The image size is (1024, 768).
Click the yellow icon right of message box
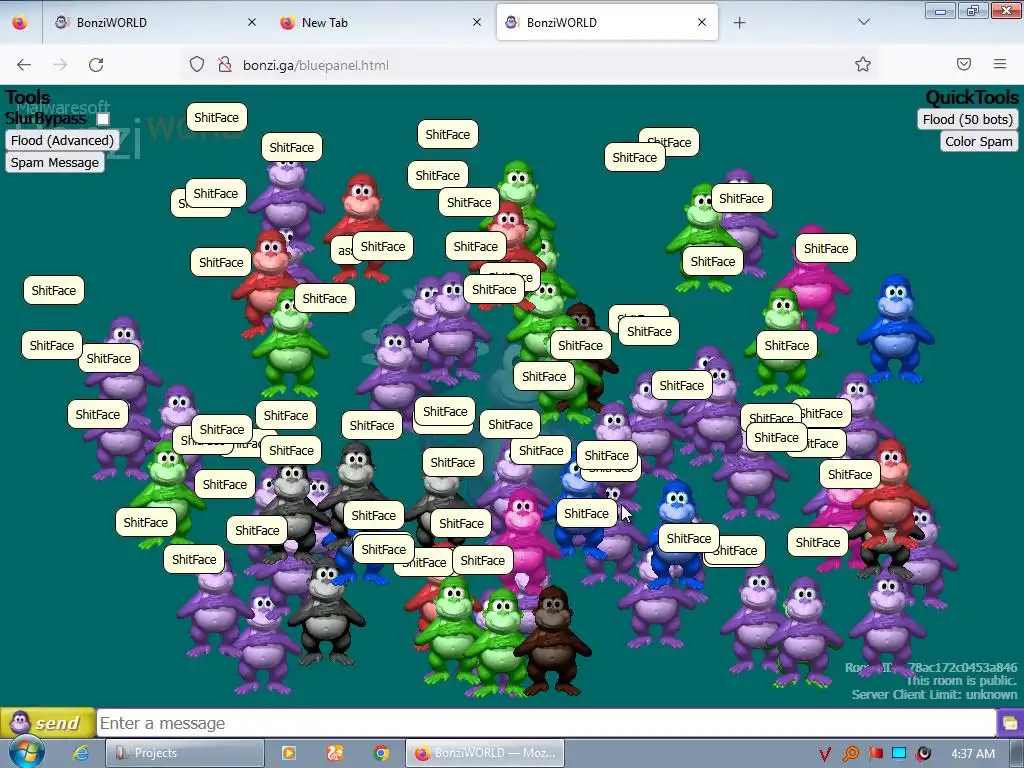pos(1010,723)
